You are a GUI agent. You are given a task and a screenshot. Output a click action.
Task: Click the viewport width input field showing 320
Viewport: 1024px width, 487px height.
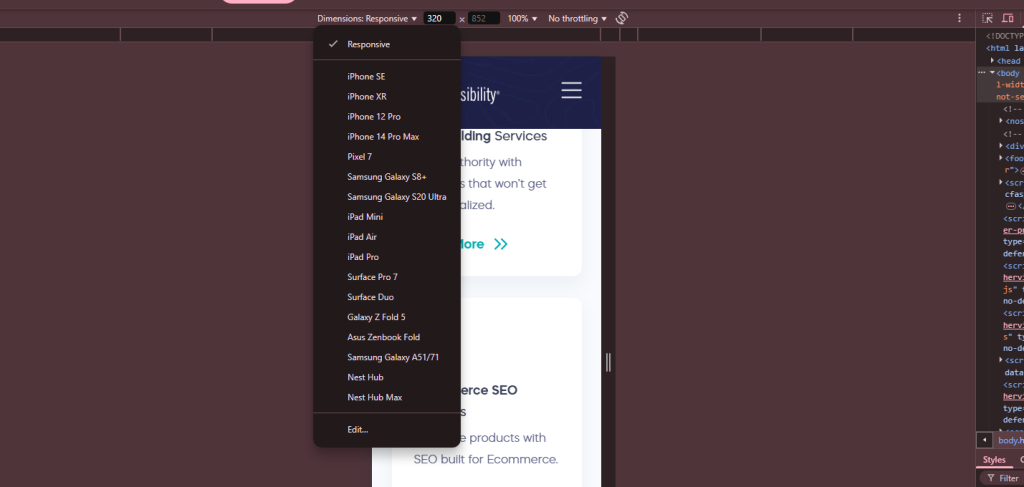(438, 18)
